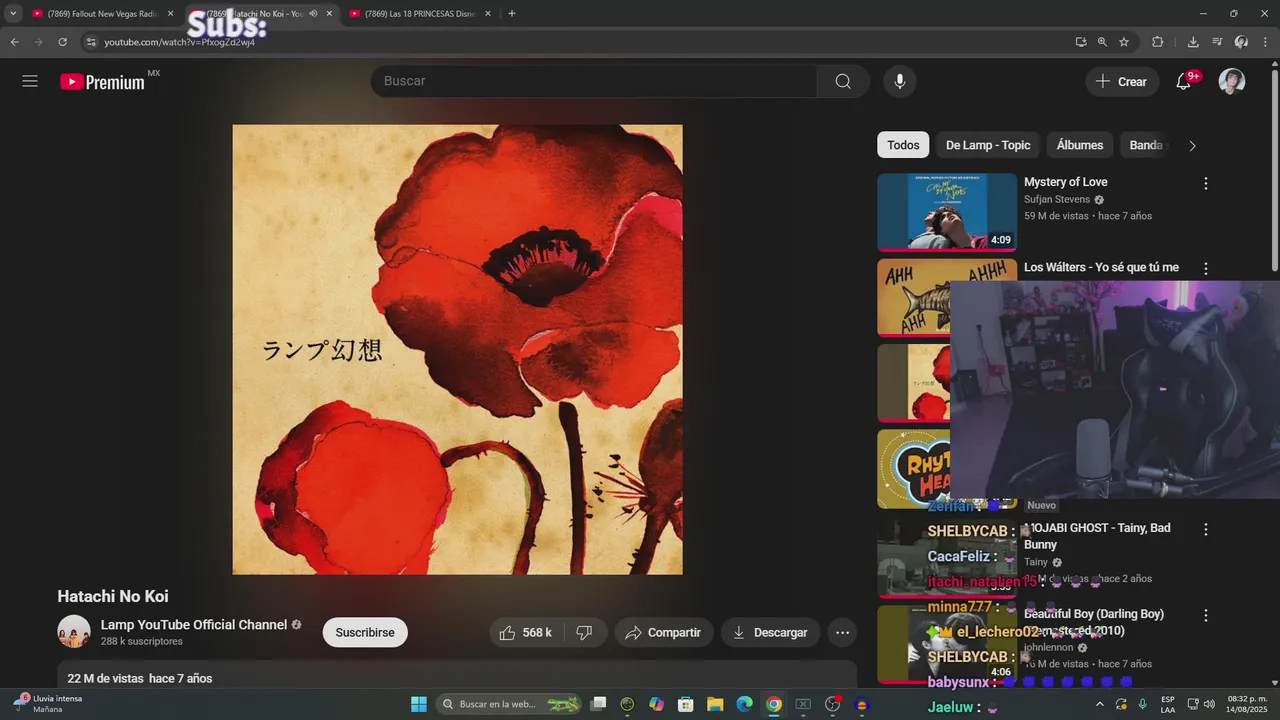Click the search magnifier button
The width and height of the screenshot is (1280, 720).
click(x=843, y=81)
